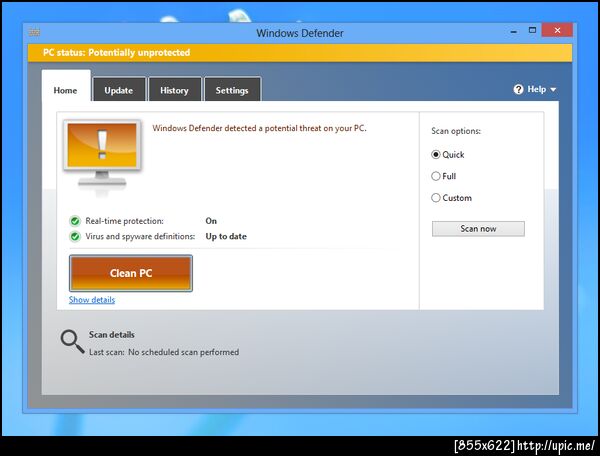
Task: Open the Show details link
Action: [92, 300]
